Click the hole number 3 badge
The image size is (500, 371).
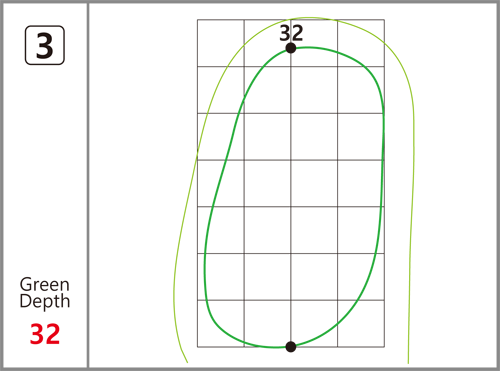tap(45, 45)
